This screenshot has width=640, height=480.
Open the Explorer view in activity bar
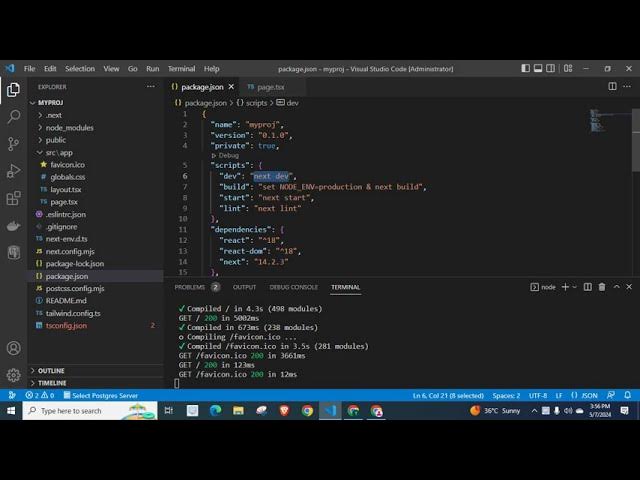click(x=13, y=90)
